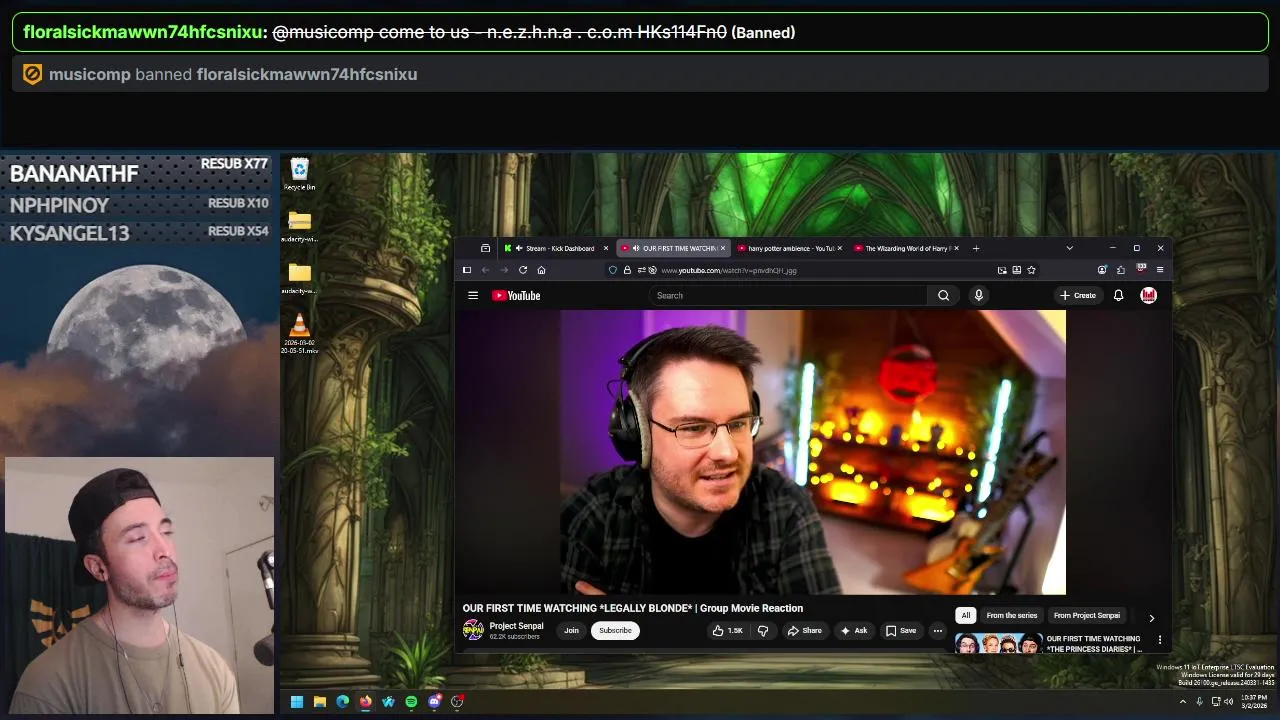
Task: Go back with the browser back arrow
Action: point(485,270)
